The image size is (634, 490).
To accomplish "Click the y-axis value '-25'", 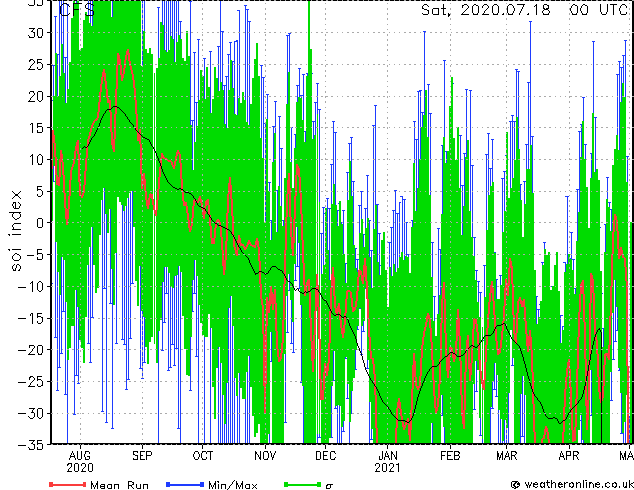I will pyautogui.click(x=31, y=382).
